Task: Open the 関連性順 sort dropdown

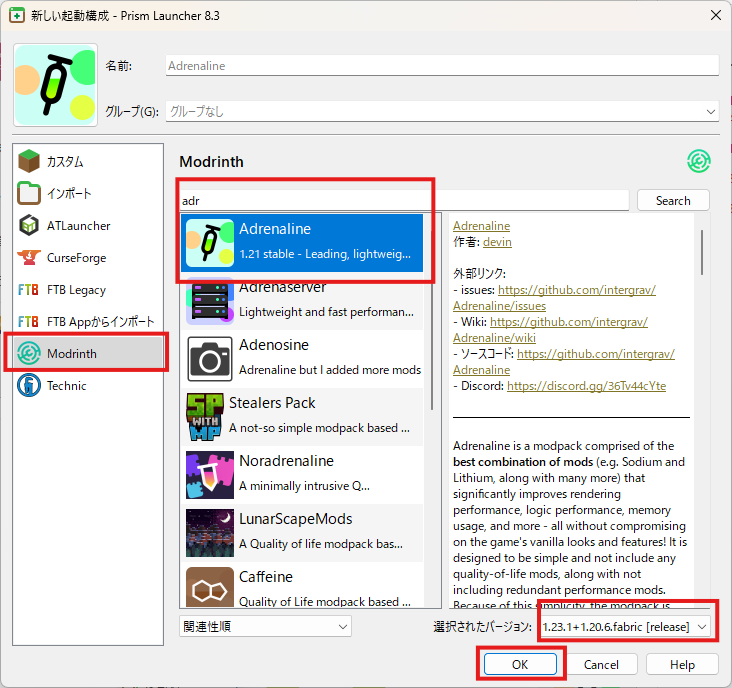Action: click(265, 626)
